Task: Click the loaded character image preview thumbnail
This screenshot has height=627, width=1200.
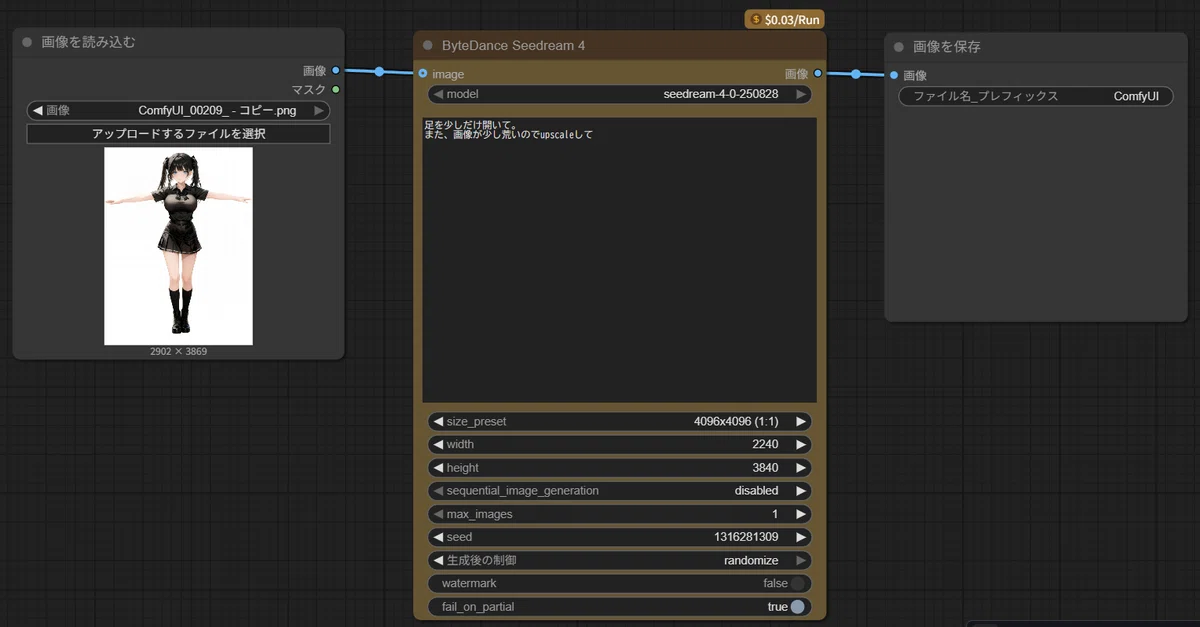Action: (x=178, y=246)
